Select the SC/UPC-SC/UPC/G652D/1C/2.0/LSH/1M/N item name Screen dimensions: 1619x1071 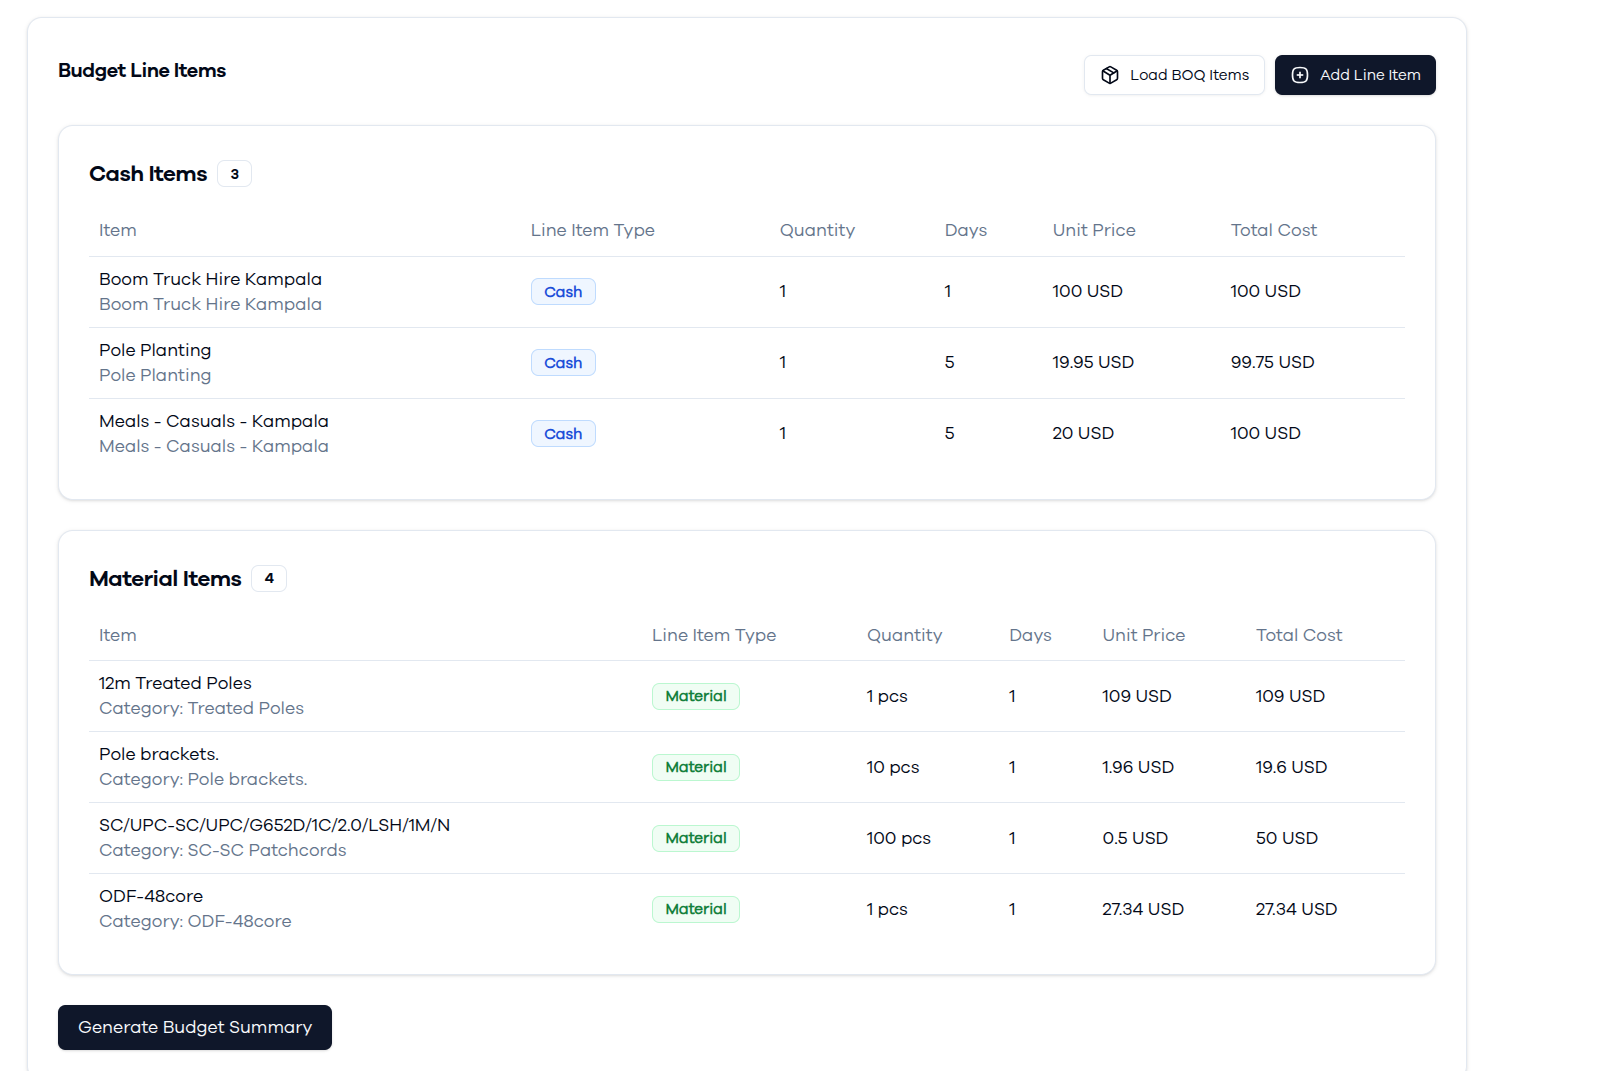[x=274, y=825]
